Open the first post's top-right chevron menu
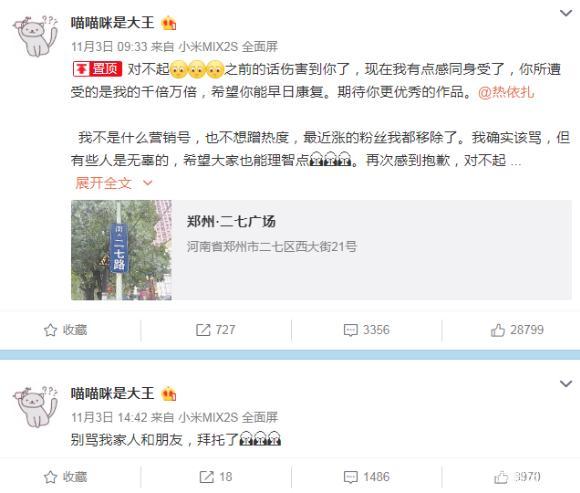 click(566, 13)
